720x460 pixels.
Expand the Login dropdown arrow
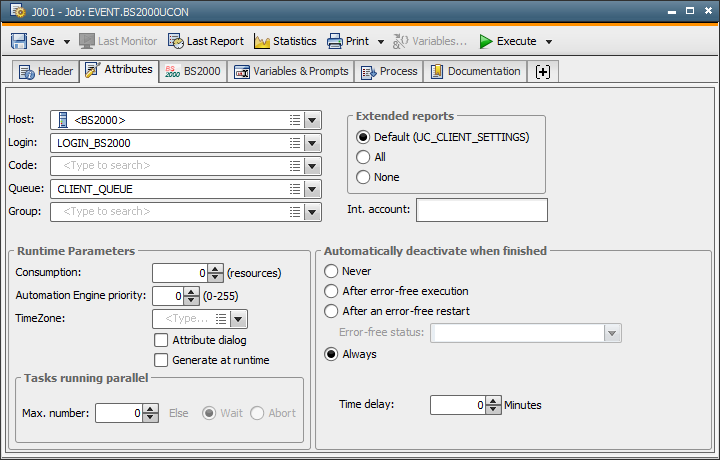[x=312, y=143]
